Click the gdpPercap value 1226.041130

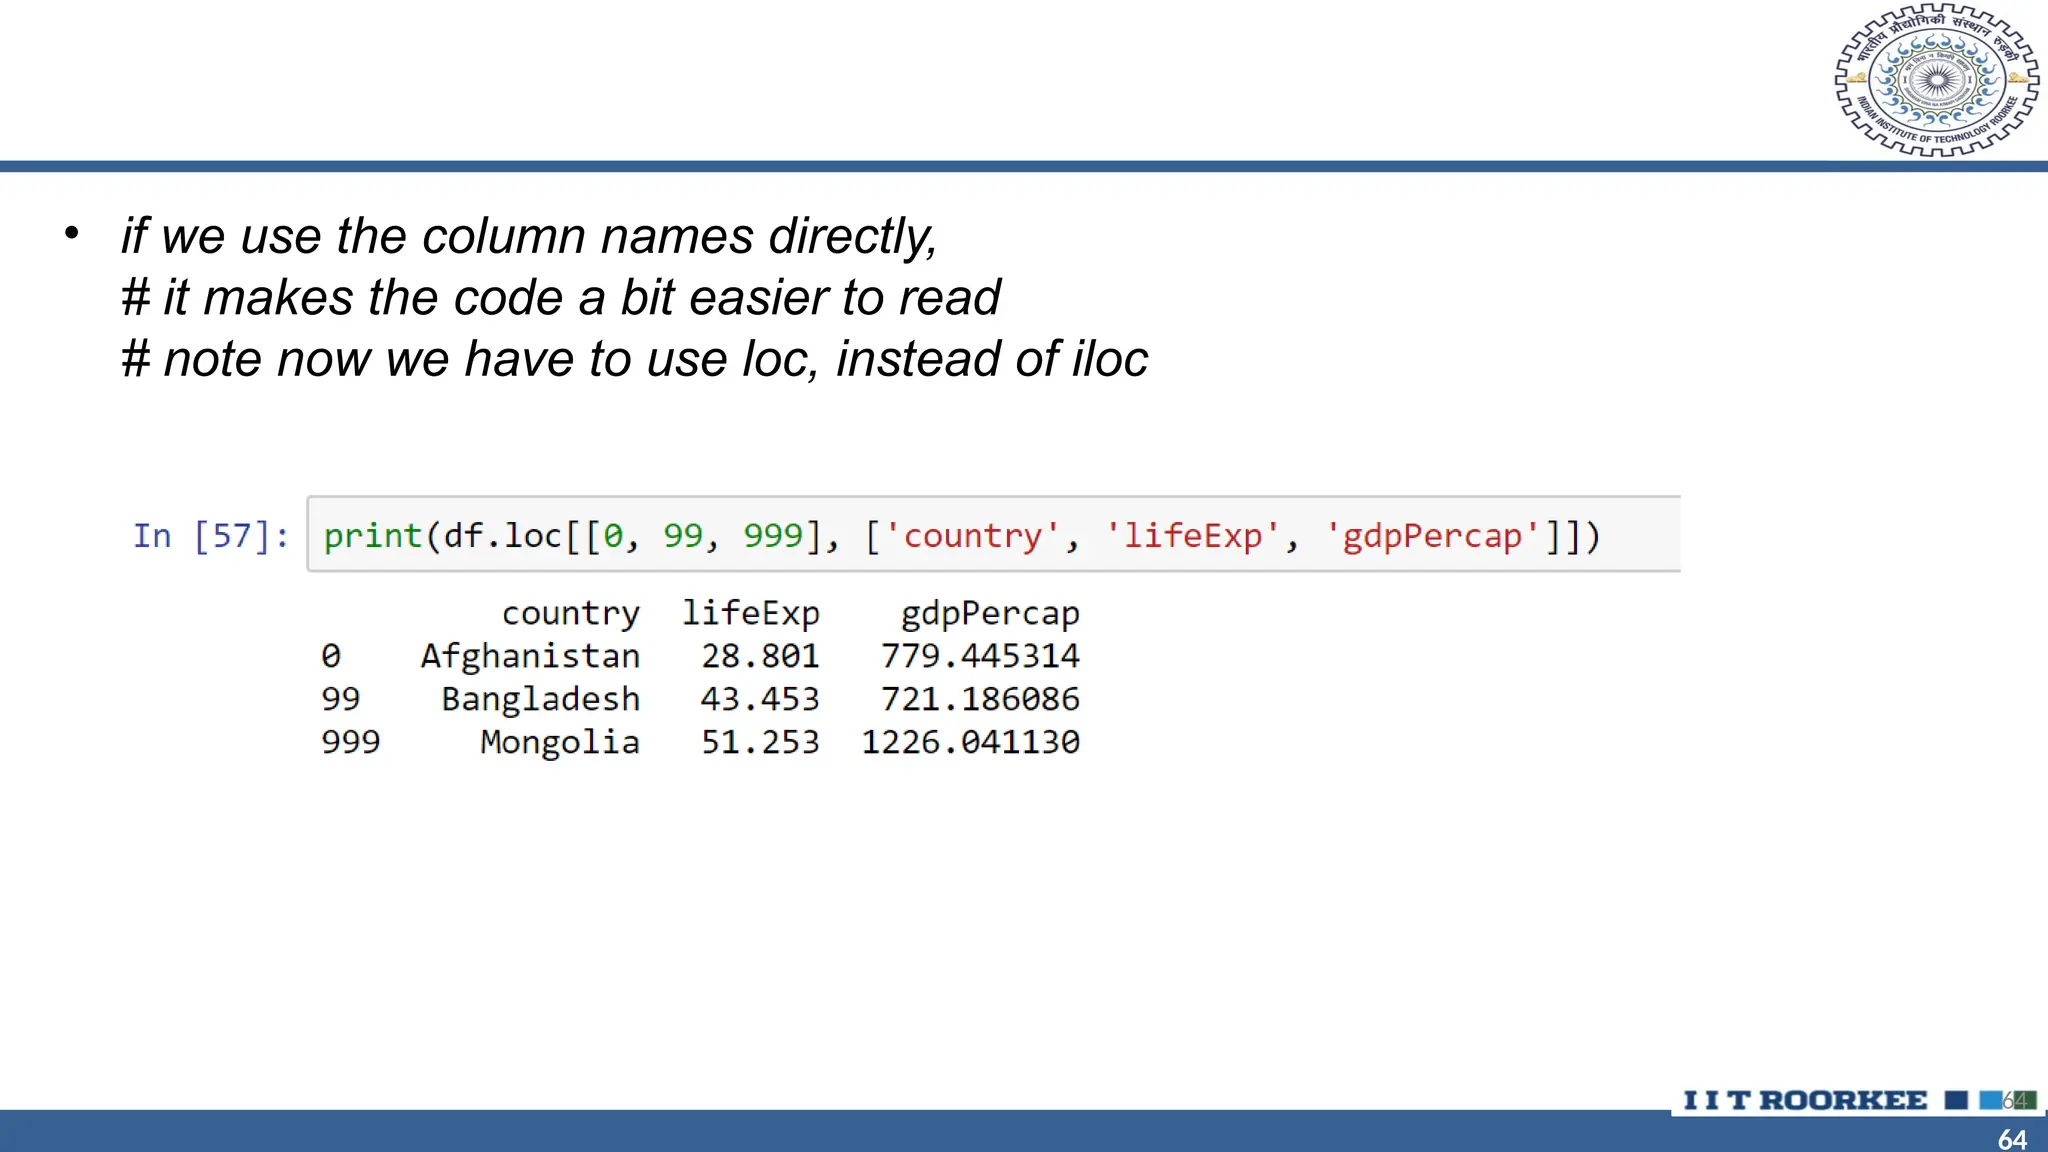tap(970, 742)
